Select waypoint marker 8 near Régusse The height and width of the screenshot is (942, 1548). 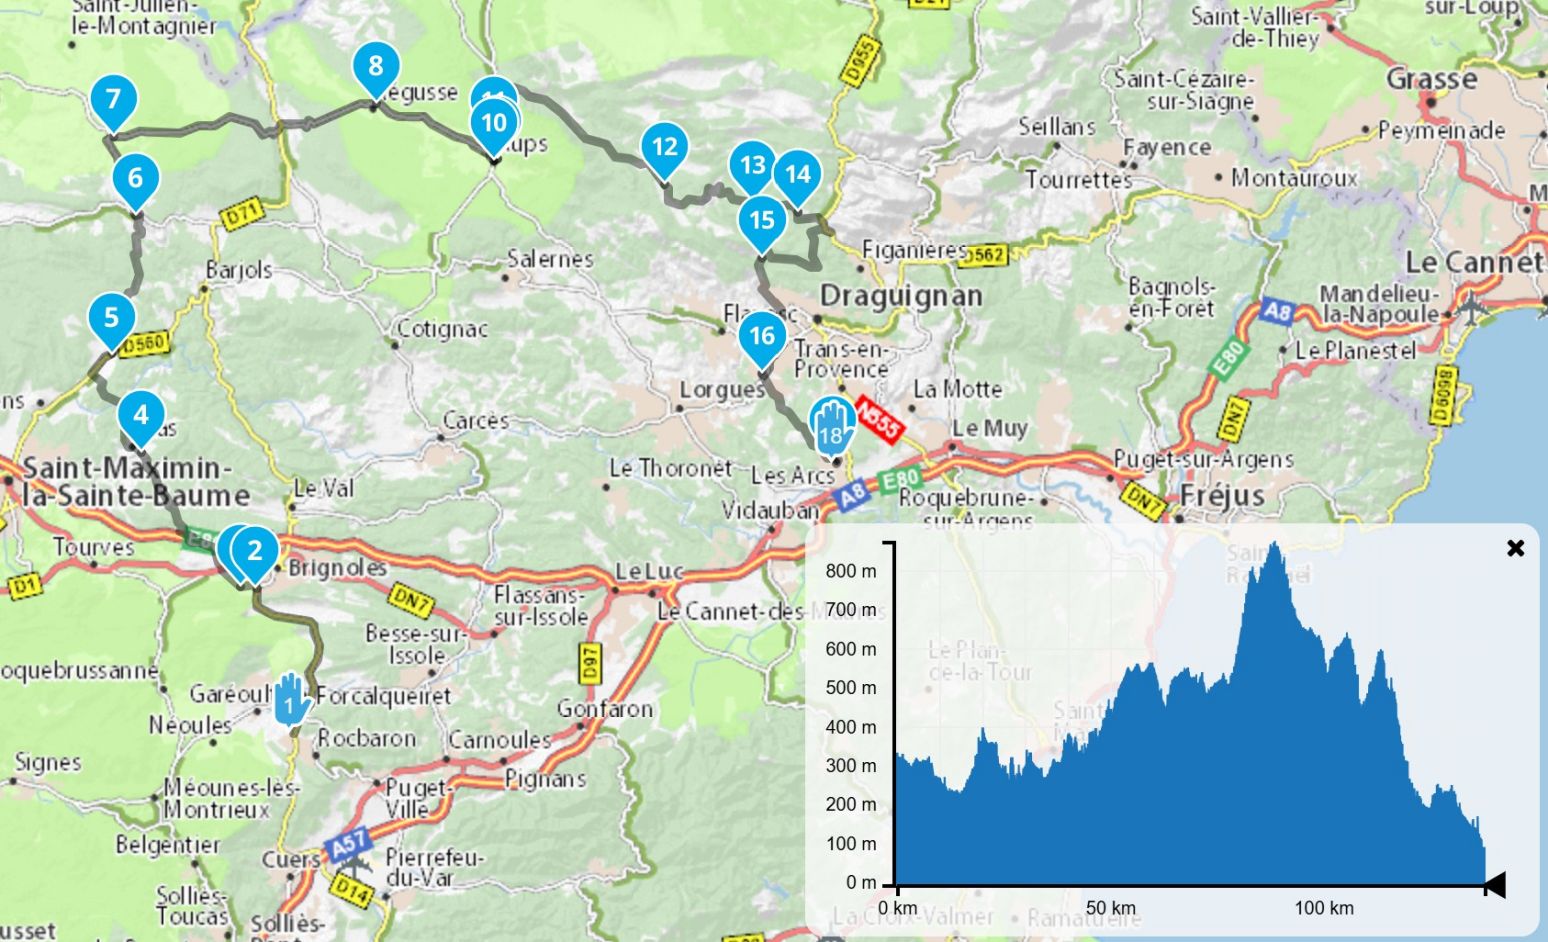click(x=376, y=67)
